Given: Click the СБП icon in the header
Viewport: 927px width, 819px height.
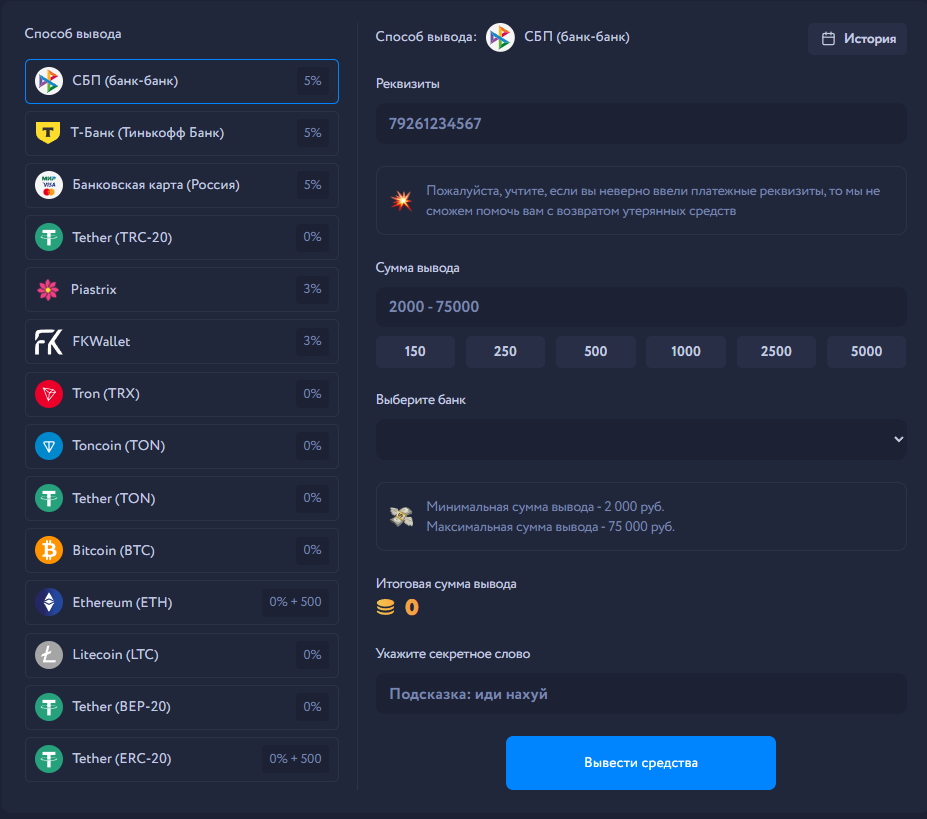Looking at the screenshot, I should [499, 37].
